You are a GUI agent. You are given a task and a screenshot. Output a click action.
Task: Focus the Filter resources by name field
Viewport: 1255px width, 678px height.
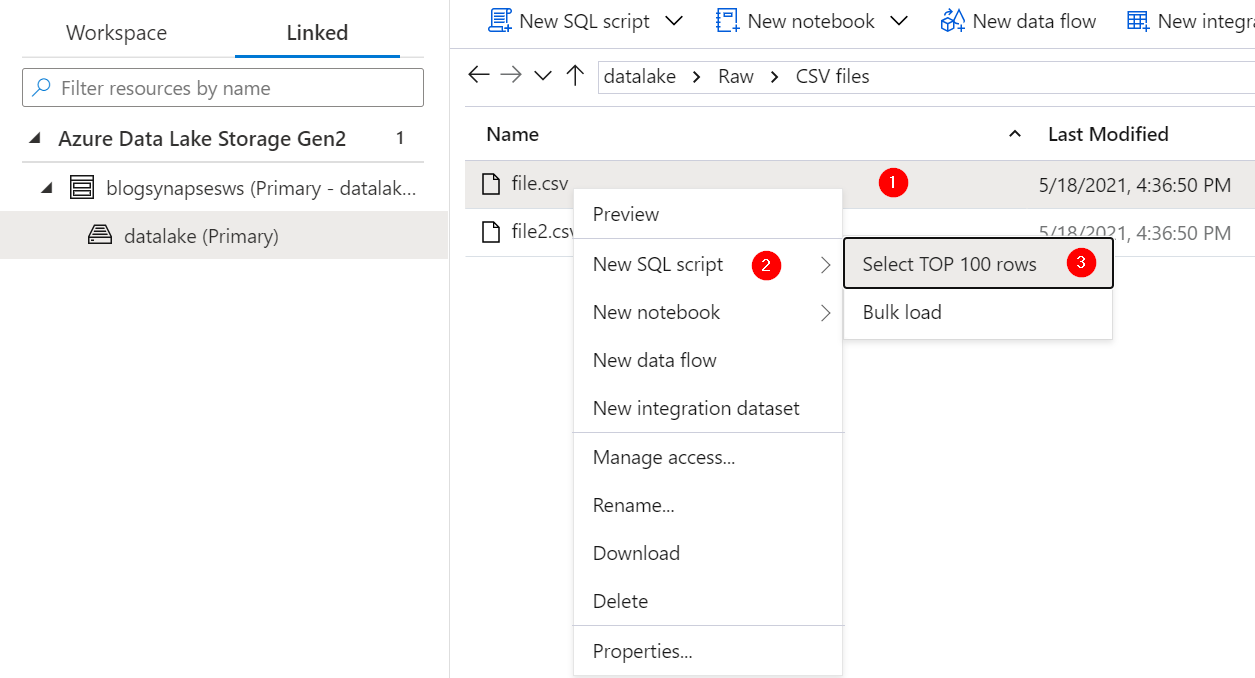tap(223, 88)
